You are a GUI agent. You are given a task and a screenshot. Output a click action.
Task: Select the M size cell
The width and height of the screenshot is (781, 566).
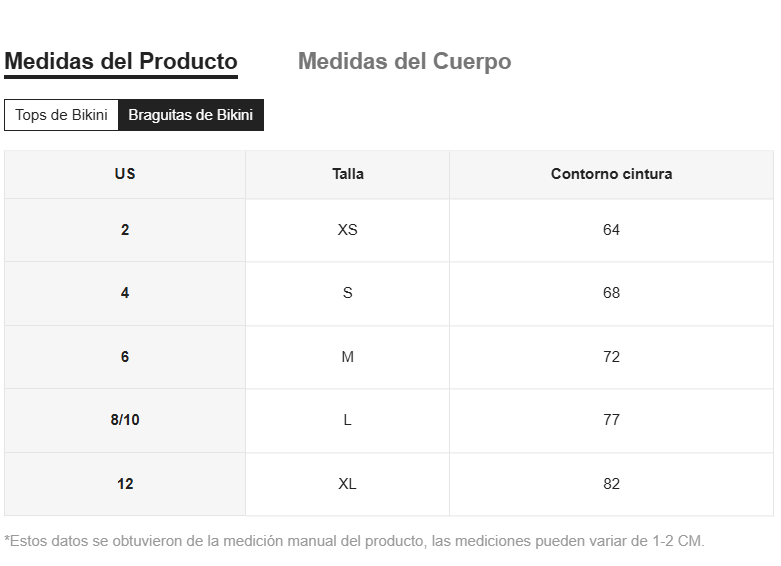[347, 357]
